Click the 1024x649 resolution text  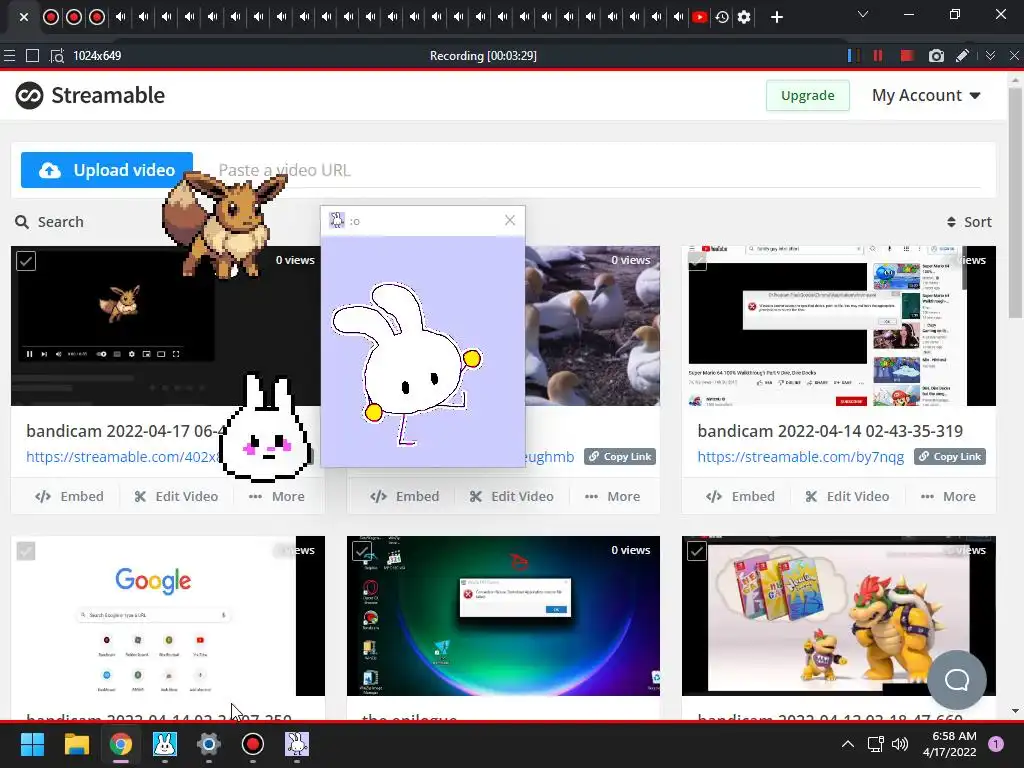(97, 56)
